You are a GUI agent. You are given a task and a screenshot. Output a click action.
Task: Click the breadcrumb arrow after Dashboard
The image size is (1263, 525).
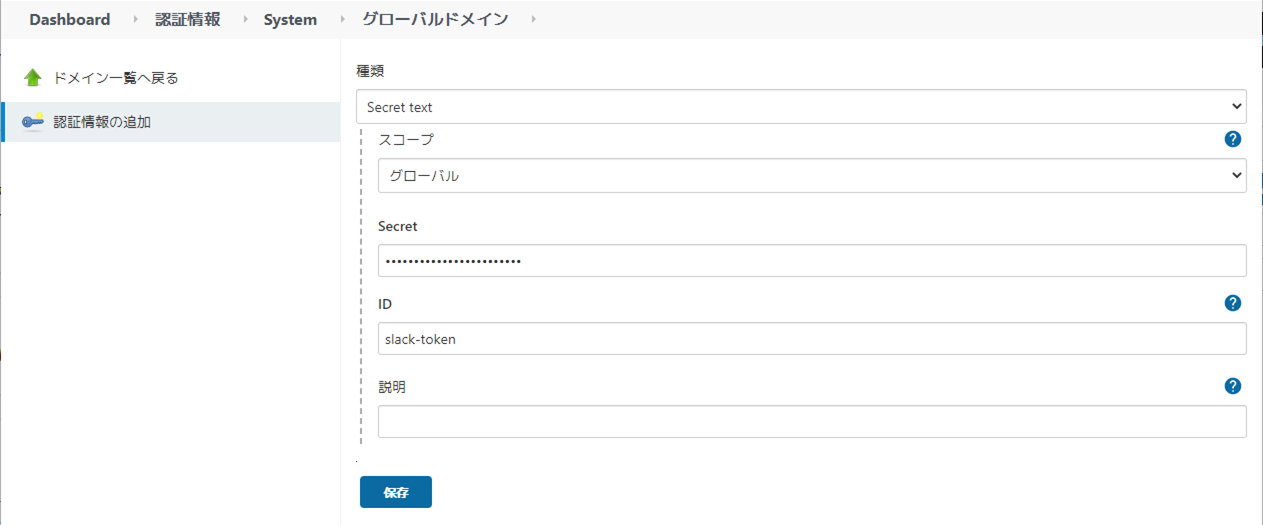point(135,20)
